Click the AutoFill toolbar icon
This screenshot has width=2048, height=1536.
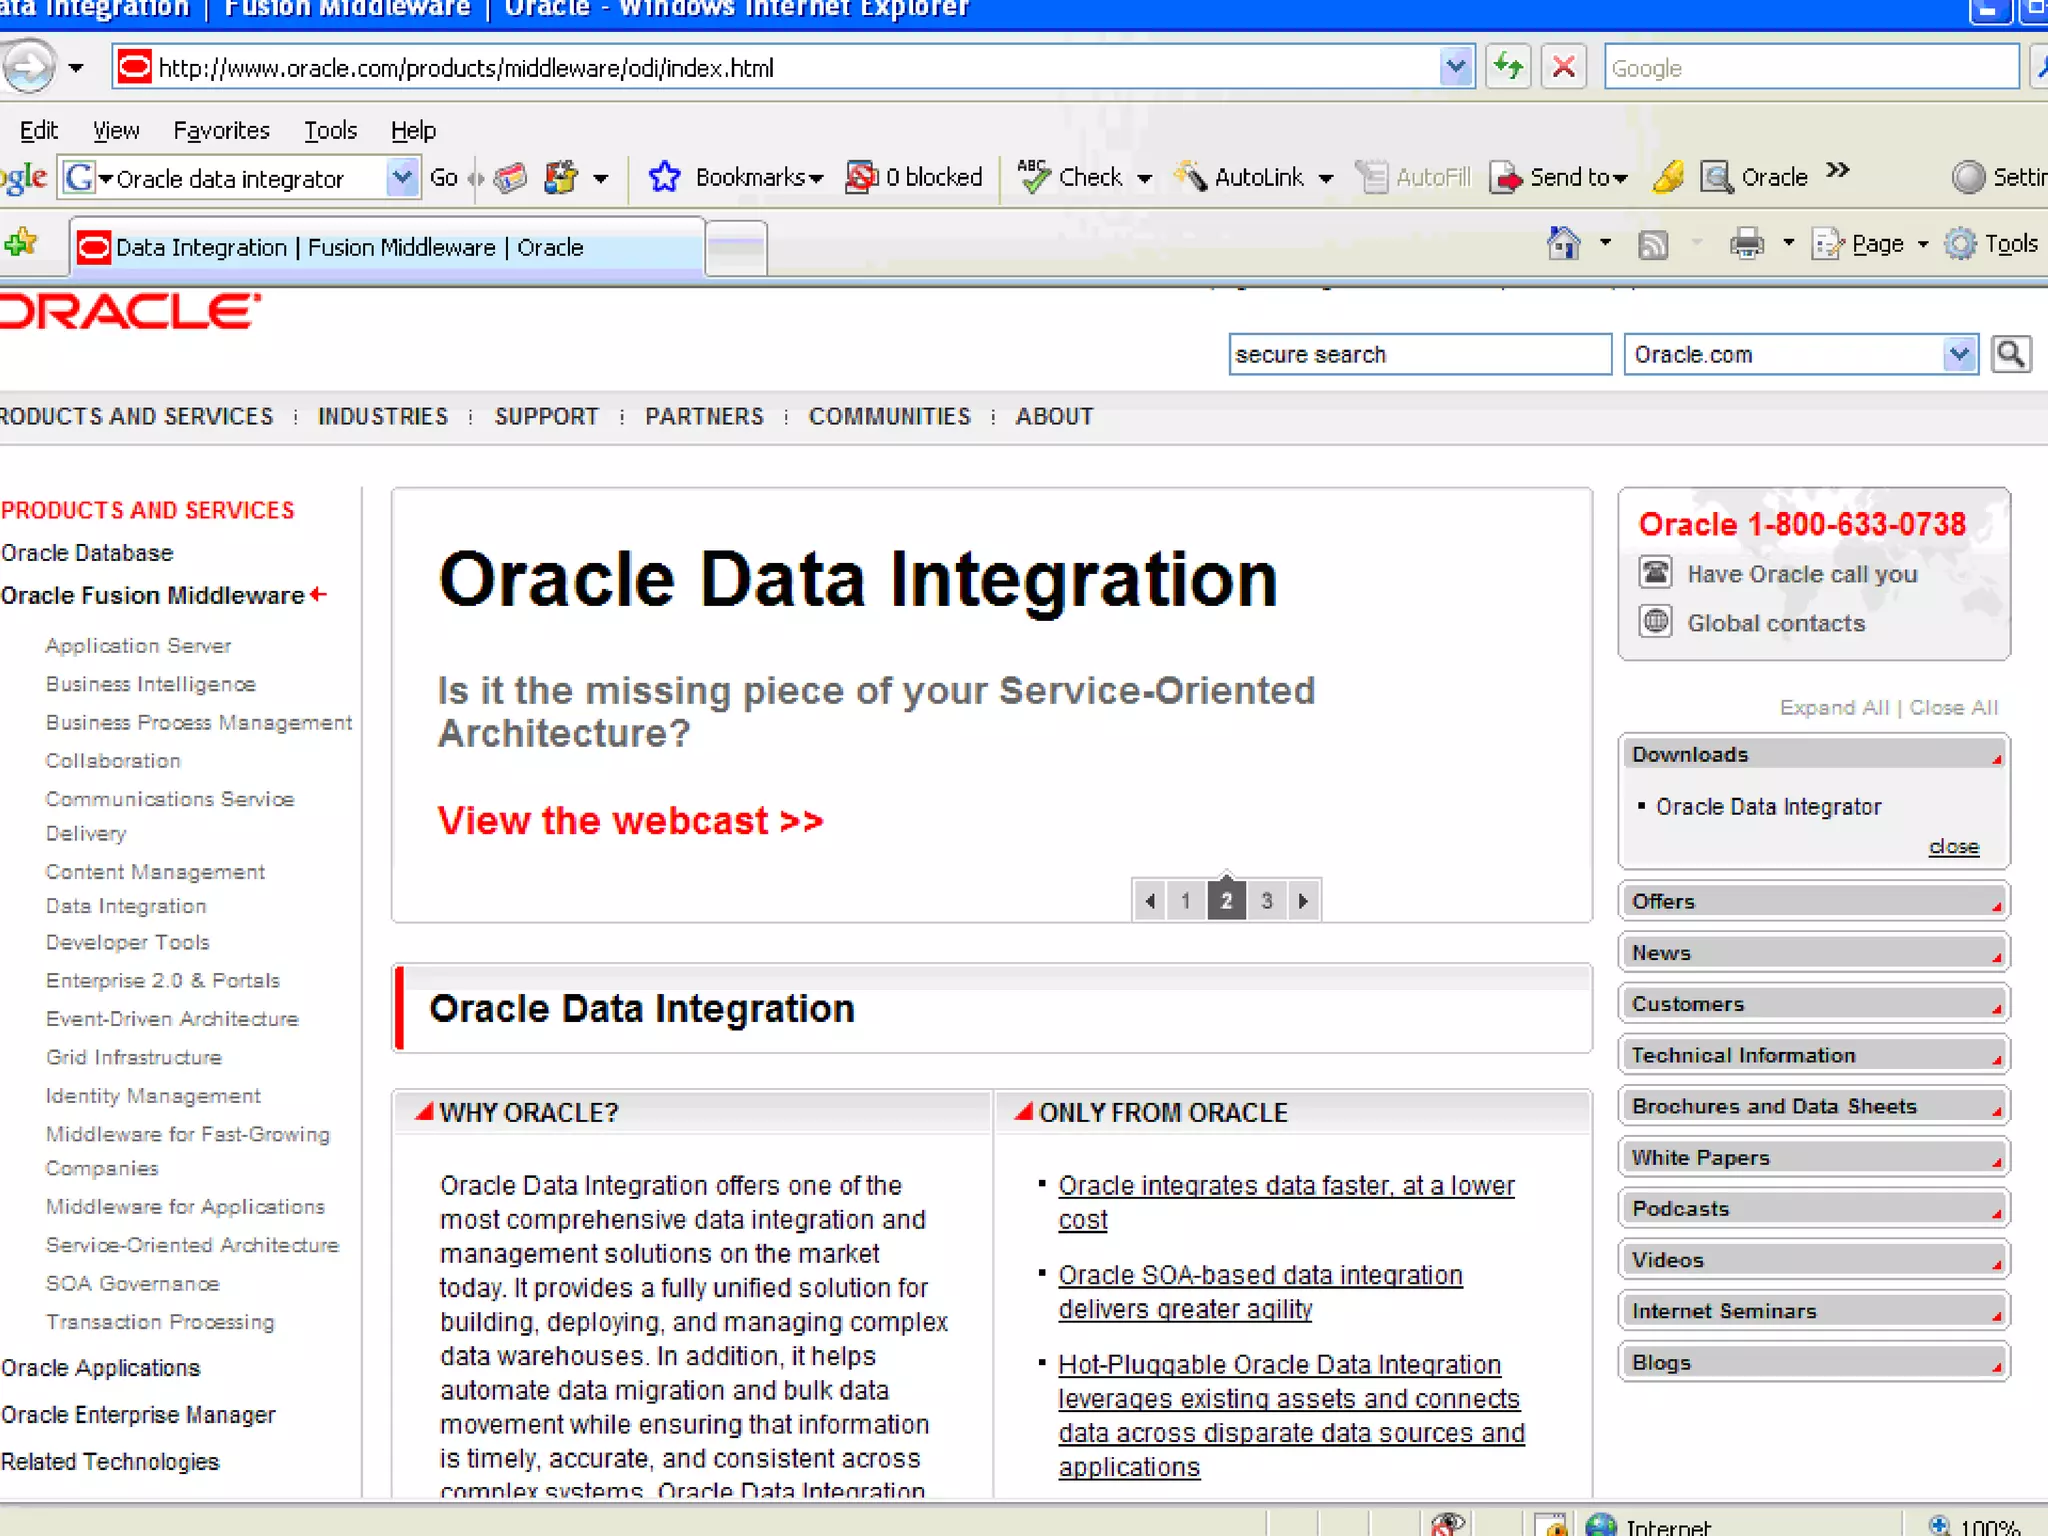tap(1373, 177)
